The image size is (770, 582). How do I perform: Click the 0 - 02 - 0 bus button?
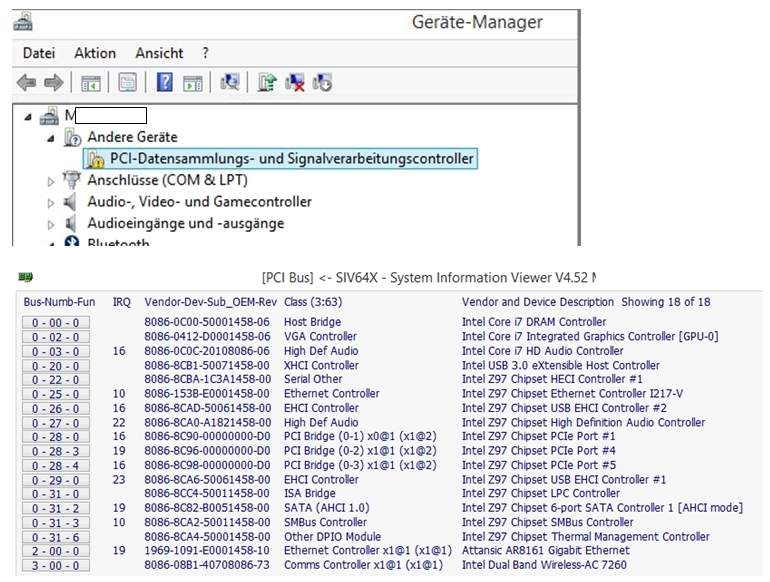(55, 337)
